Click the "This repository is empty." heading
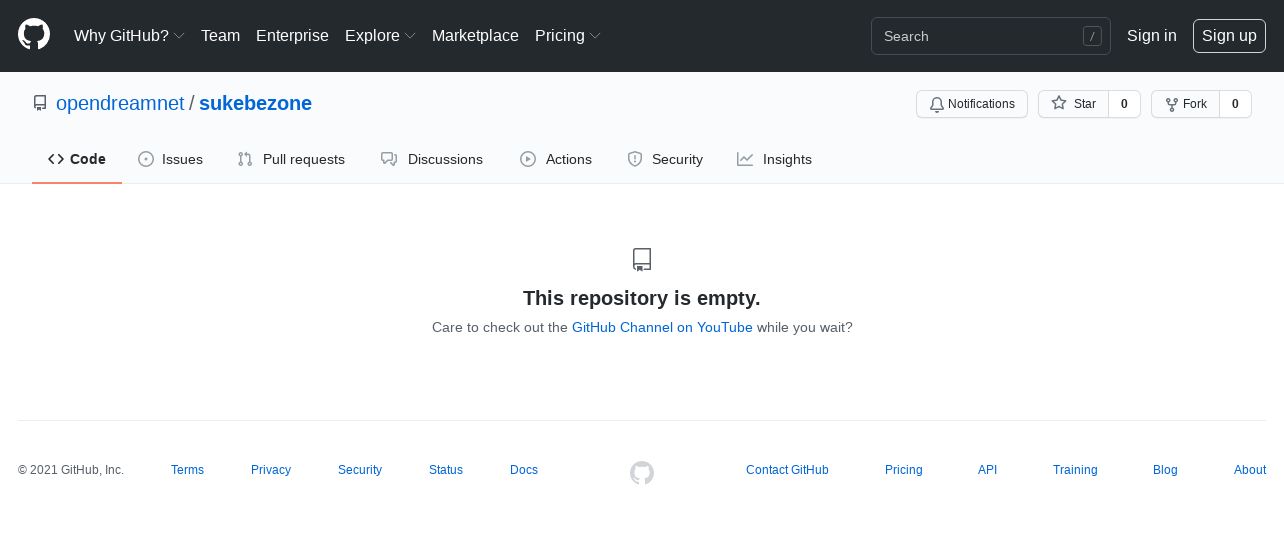The height and width of the screenshot is (535, 1284). (642, 298)
